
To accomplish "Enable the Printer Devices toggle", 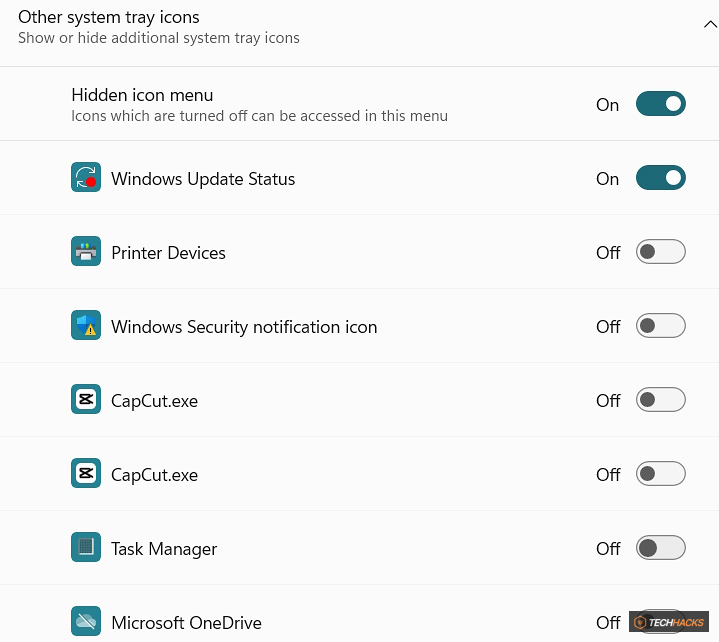I will 660,251.
